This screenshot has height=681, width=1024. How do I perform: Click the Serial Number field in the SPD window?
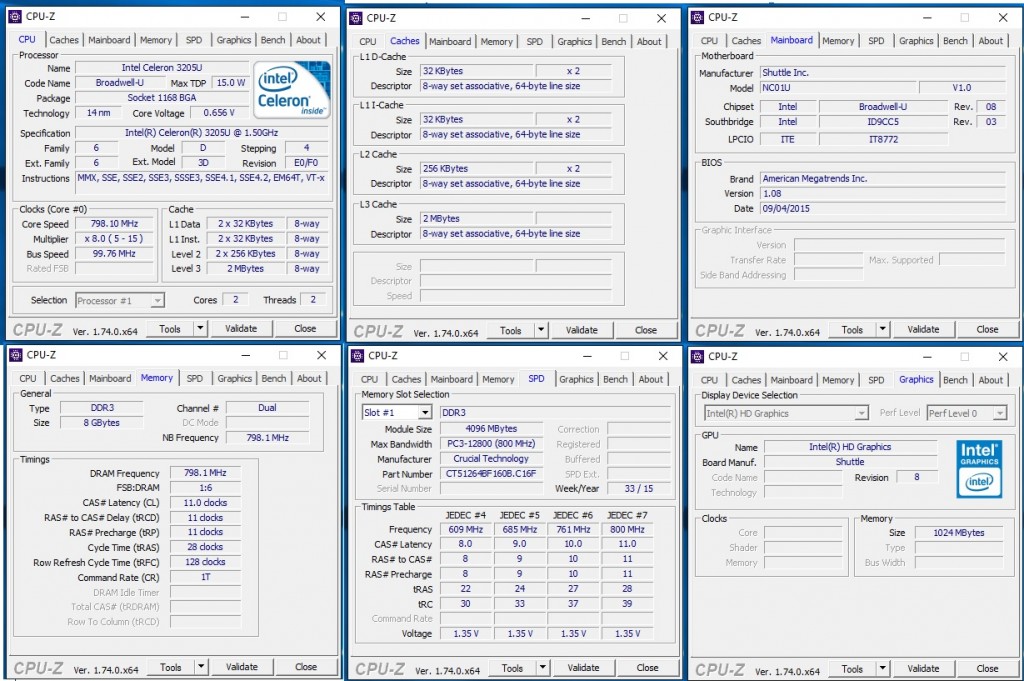[492, 489]
